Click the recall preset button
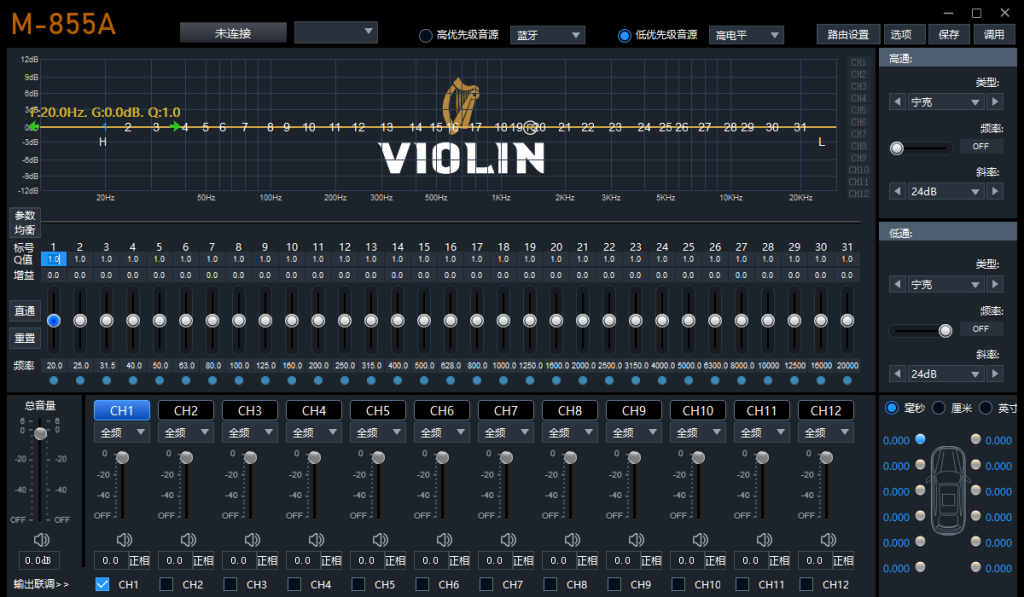 995,35
